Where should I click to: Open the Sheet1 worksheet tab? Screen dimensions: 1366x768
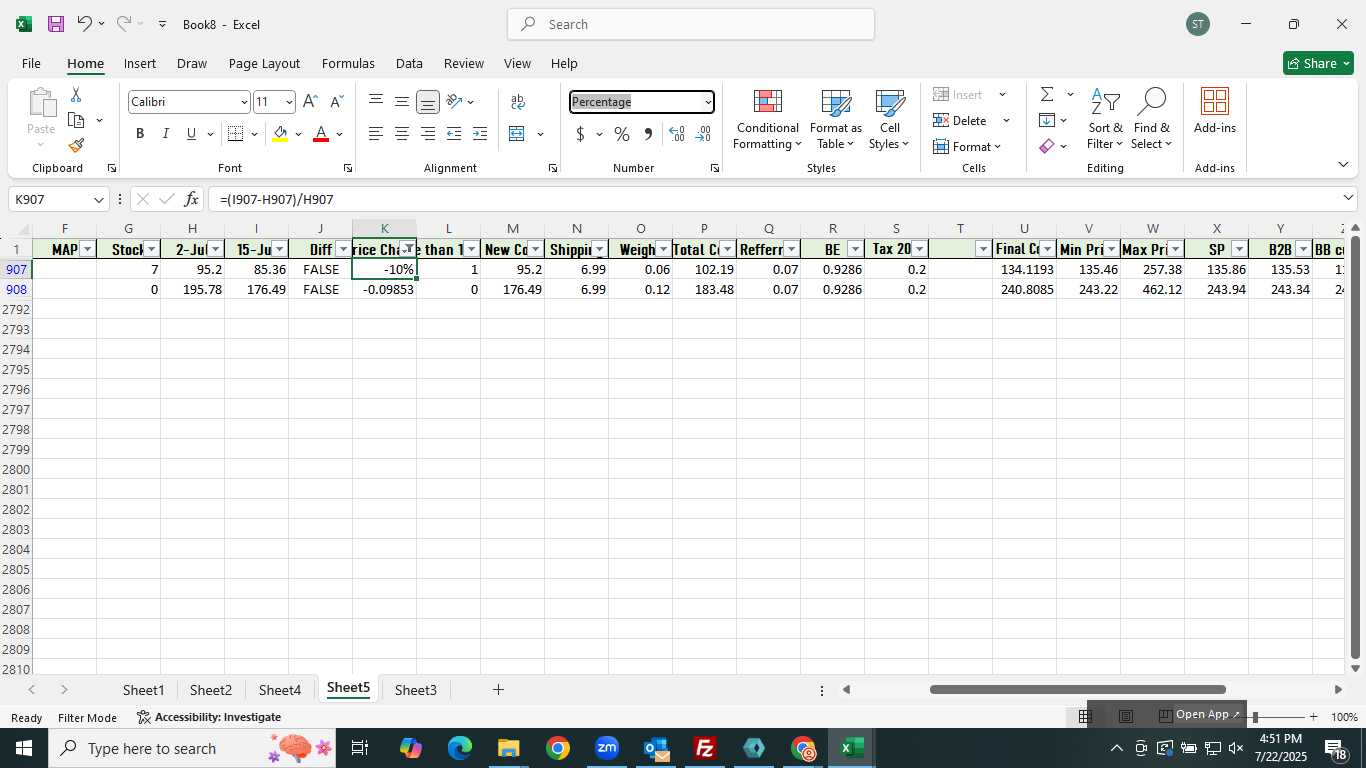click(x=143, y=690)
